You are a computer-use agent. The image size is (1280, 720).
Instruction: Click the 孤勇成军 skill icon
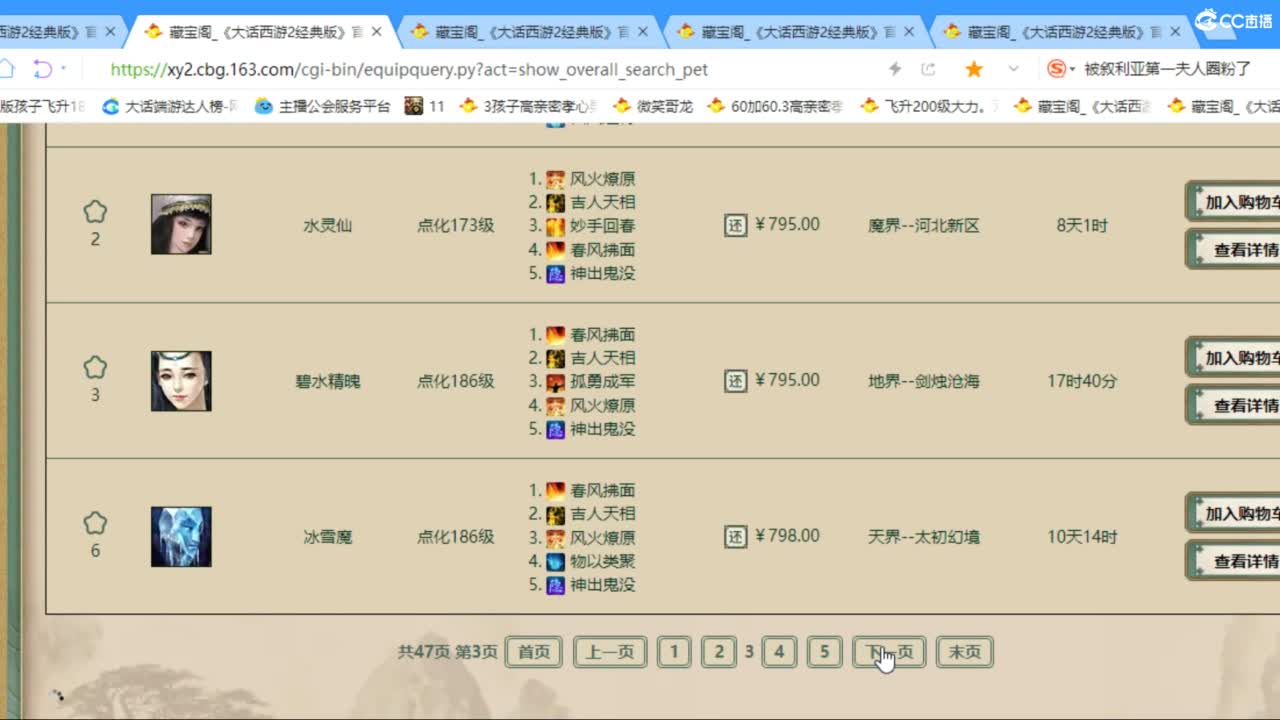(x=555, y=382)
